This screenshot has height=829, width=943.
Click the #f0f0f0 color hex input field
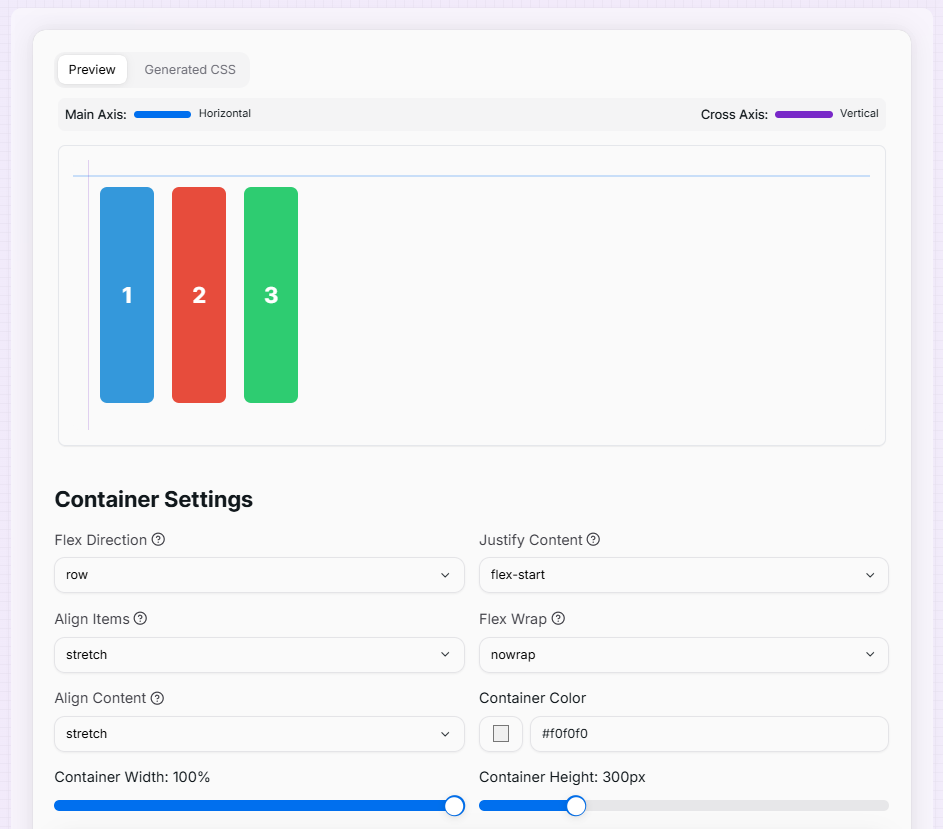tap(708, 734)
